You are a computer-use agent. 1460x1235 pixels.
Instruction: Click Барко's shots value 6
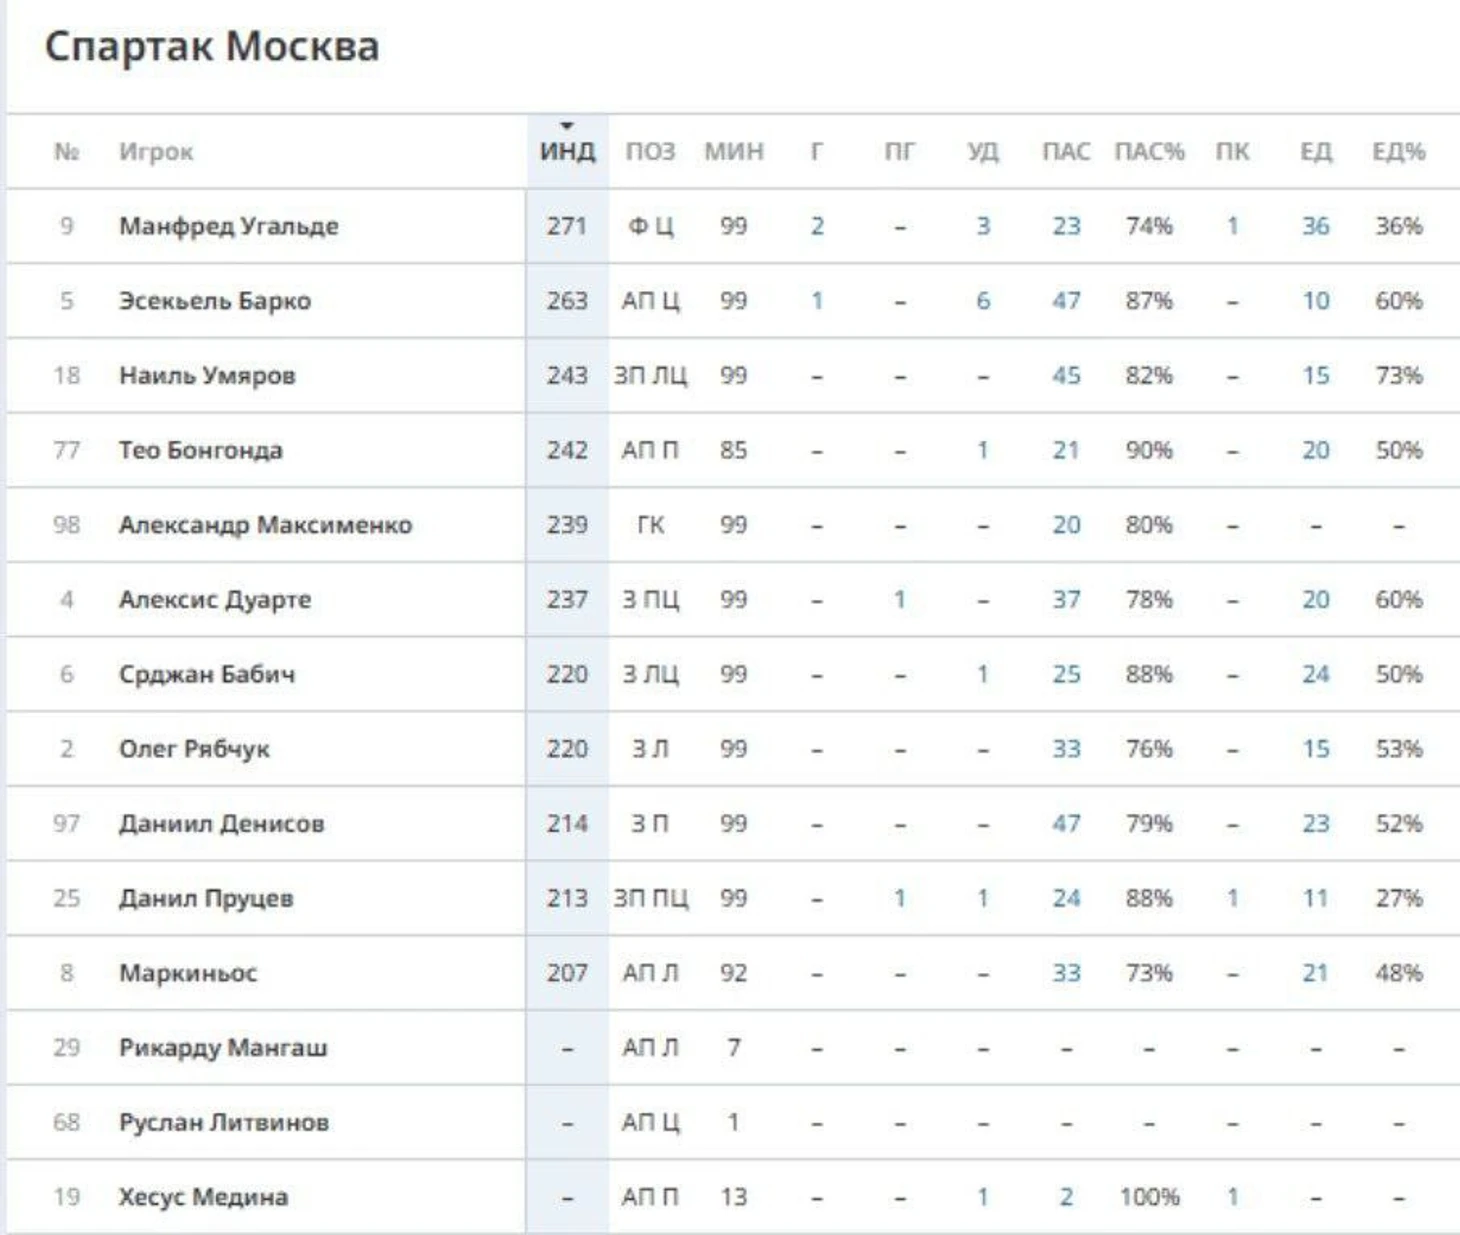(x=983, y=301)
